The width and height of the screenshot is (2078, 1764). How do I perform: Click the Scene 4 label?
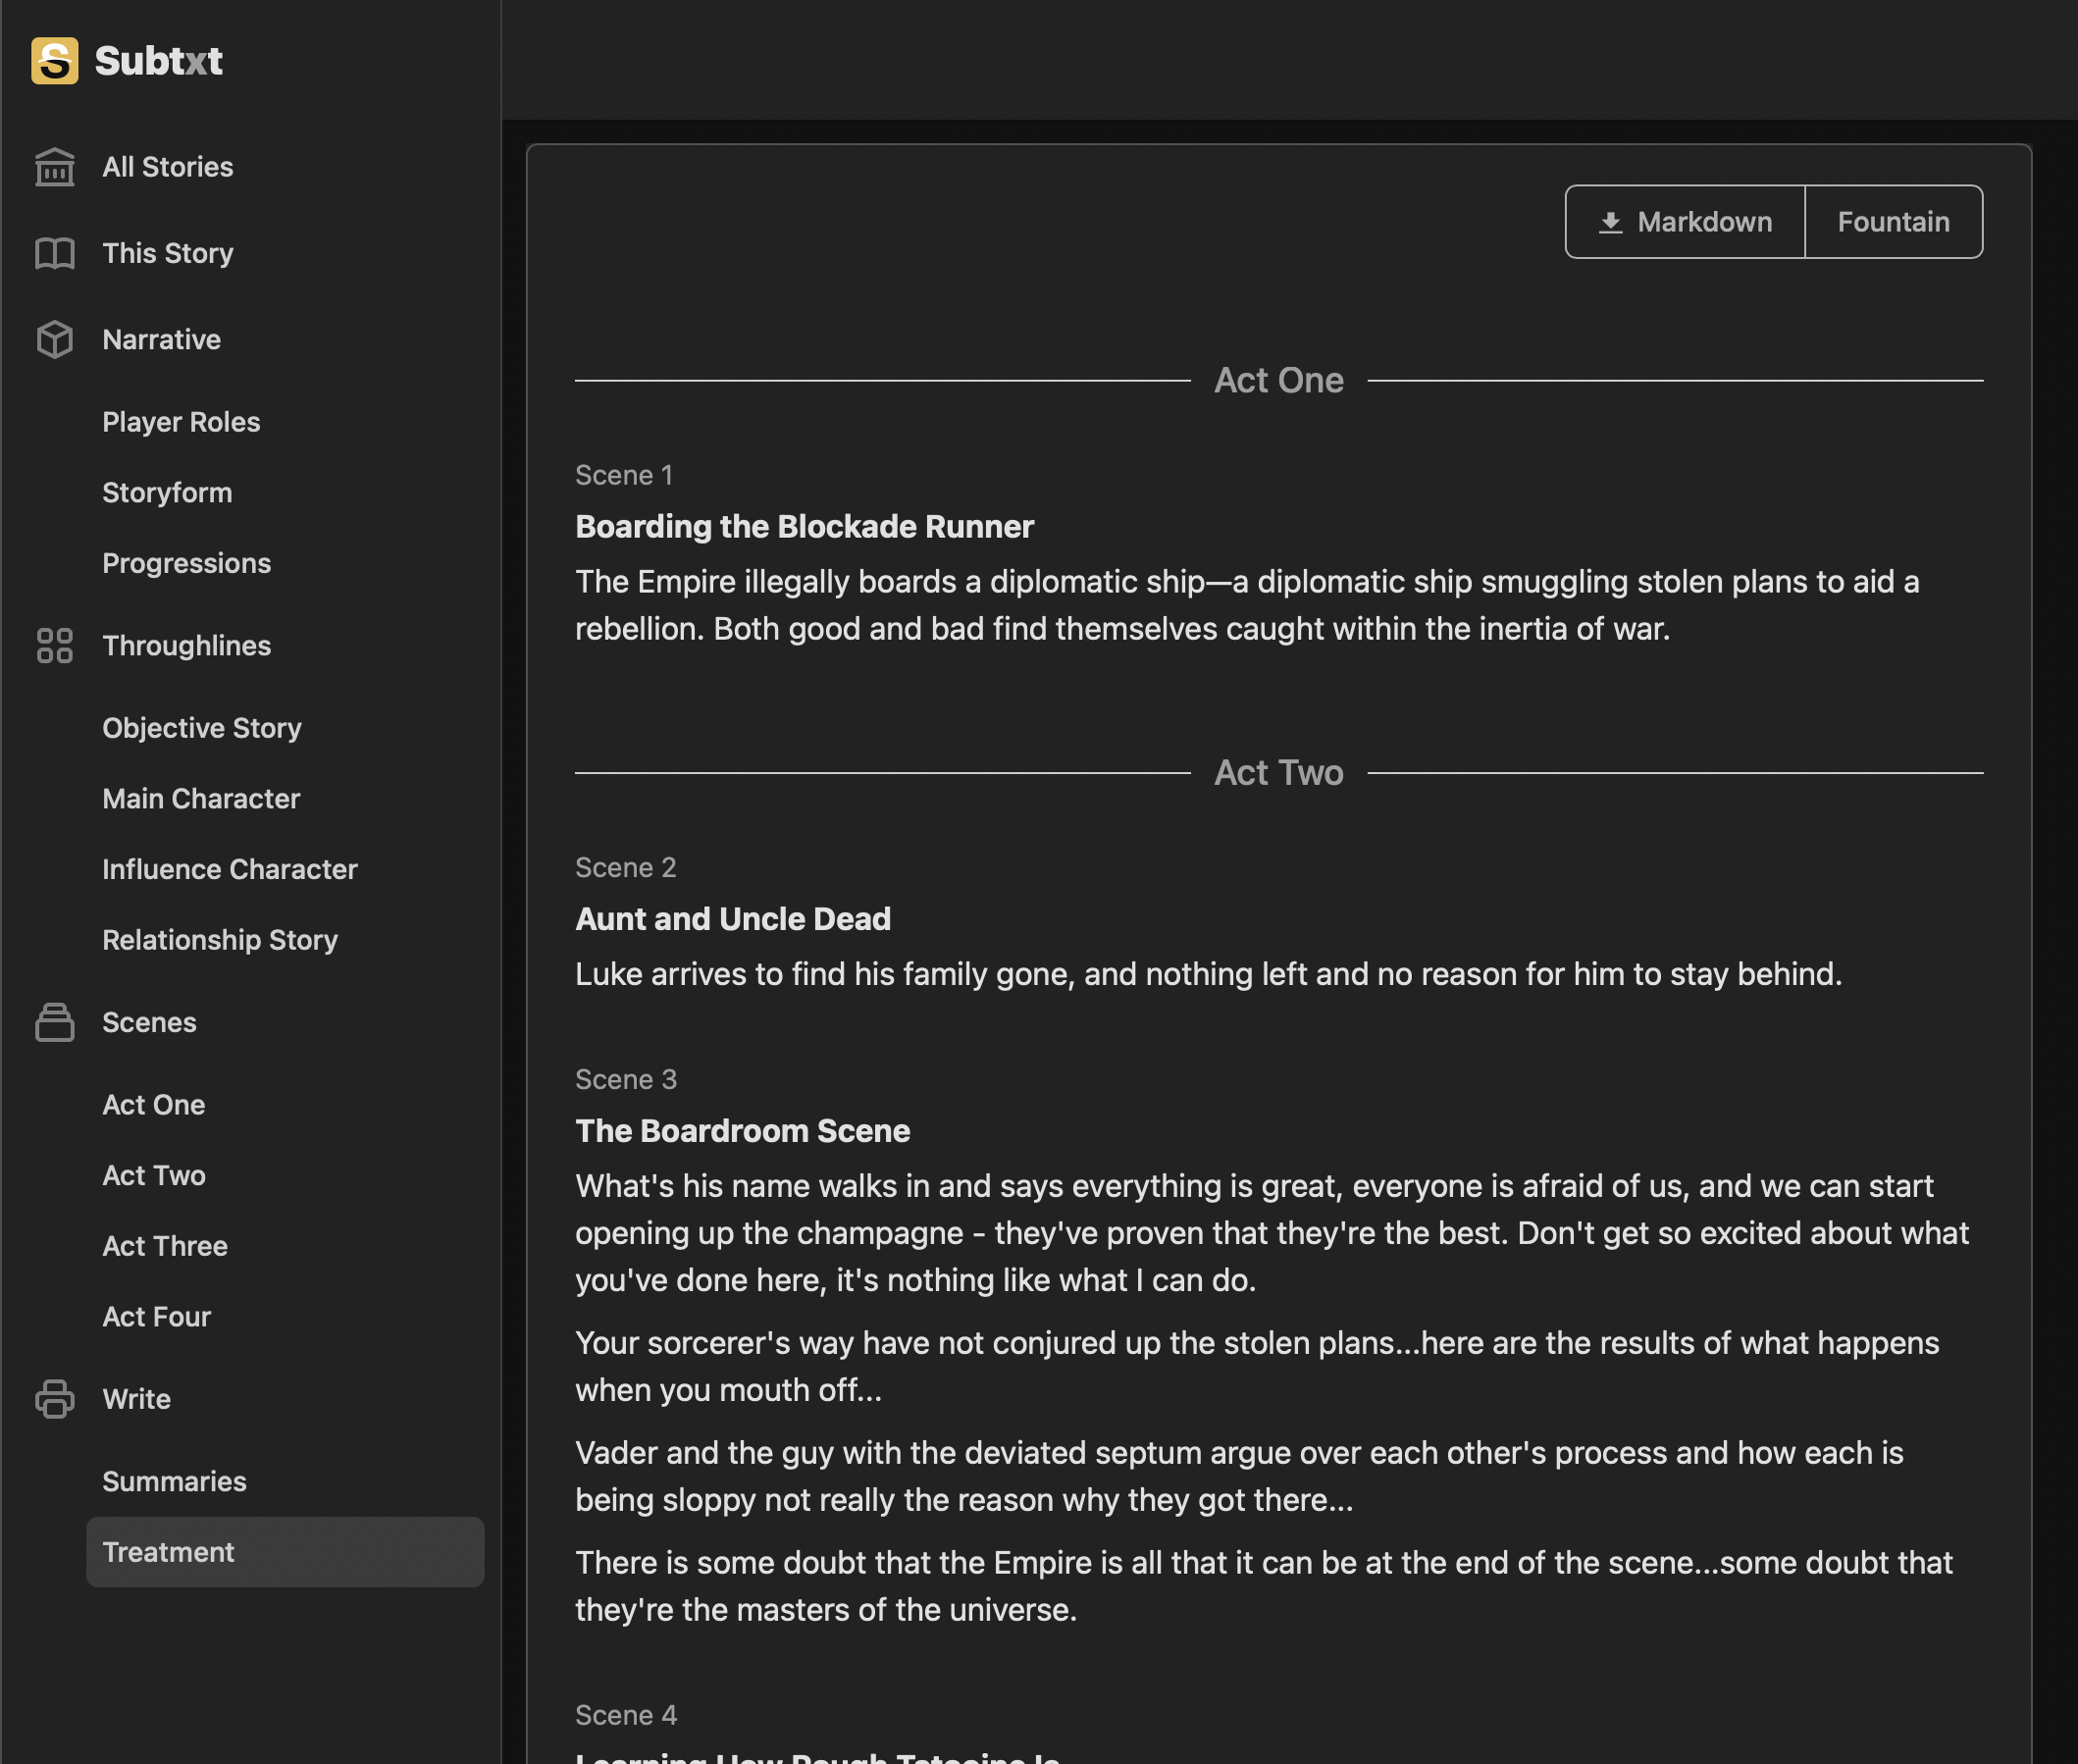point(626,1715)
